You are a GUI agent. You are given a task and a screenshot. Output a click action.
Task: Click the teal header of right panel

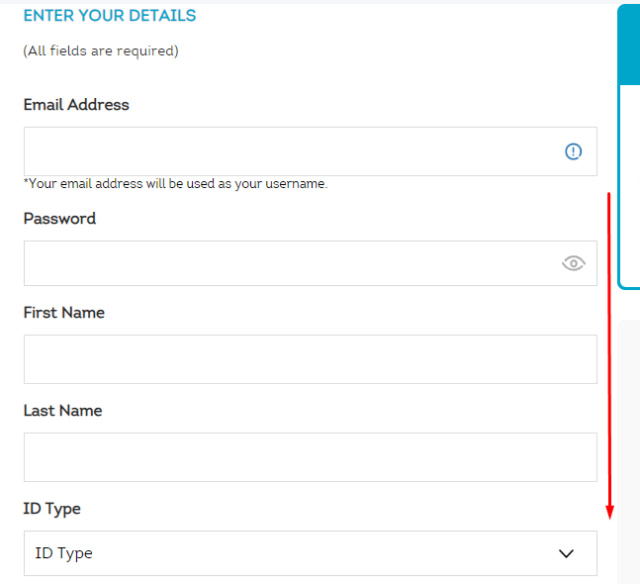click(629, 45)
